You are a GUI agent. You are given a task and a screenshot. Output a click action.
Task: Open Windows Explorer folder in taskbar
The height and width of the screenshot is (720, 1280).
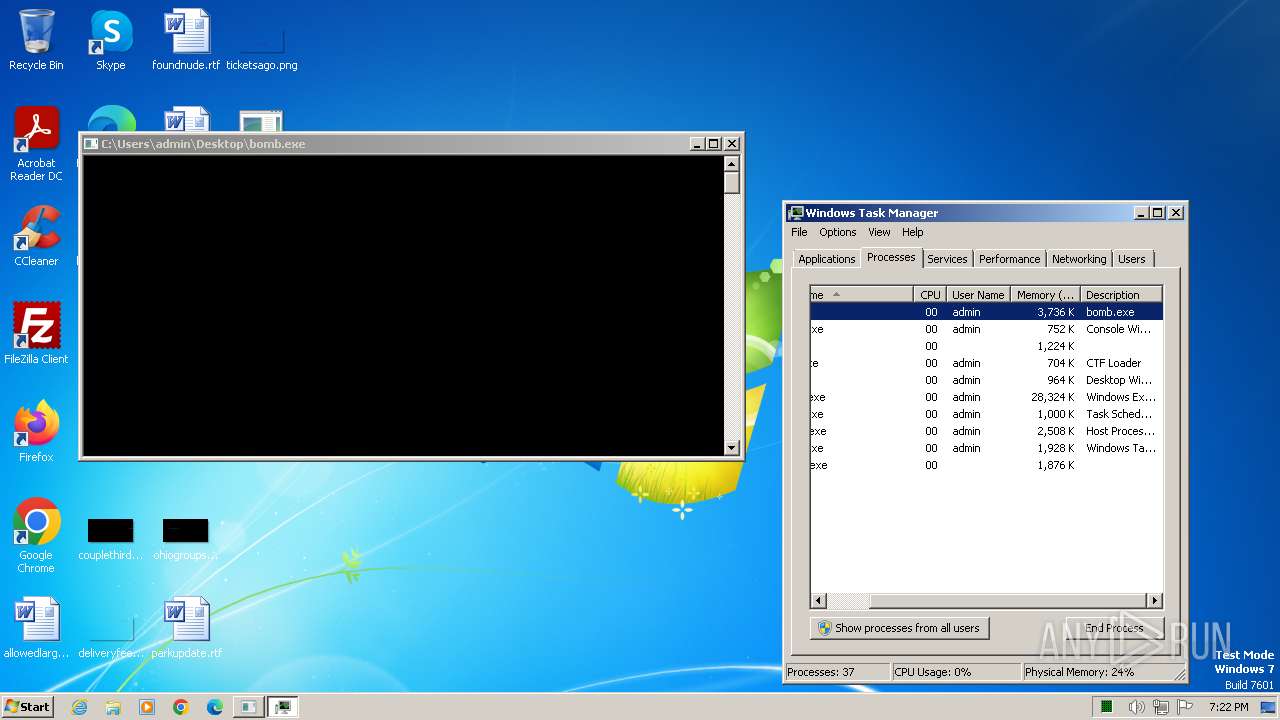point(113,707)
